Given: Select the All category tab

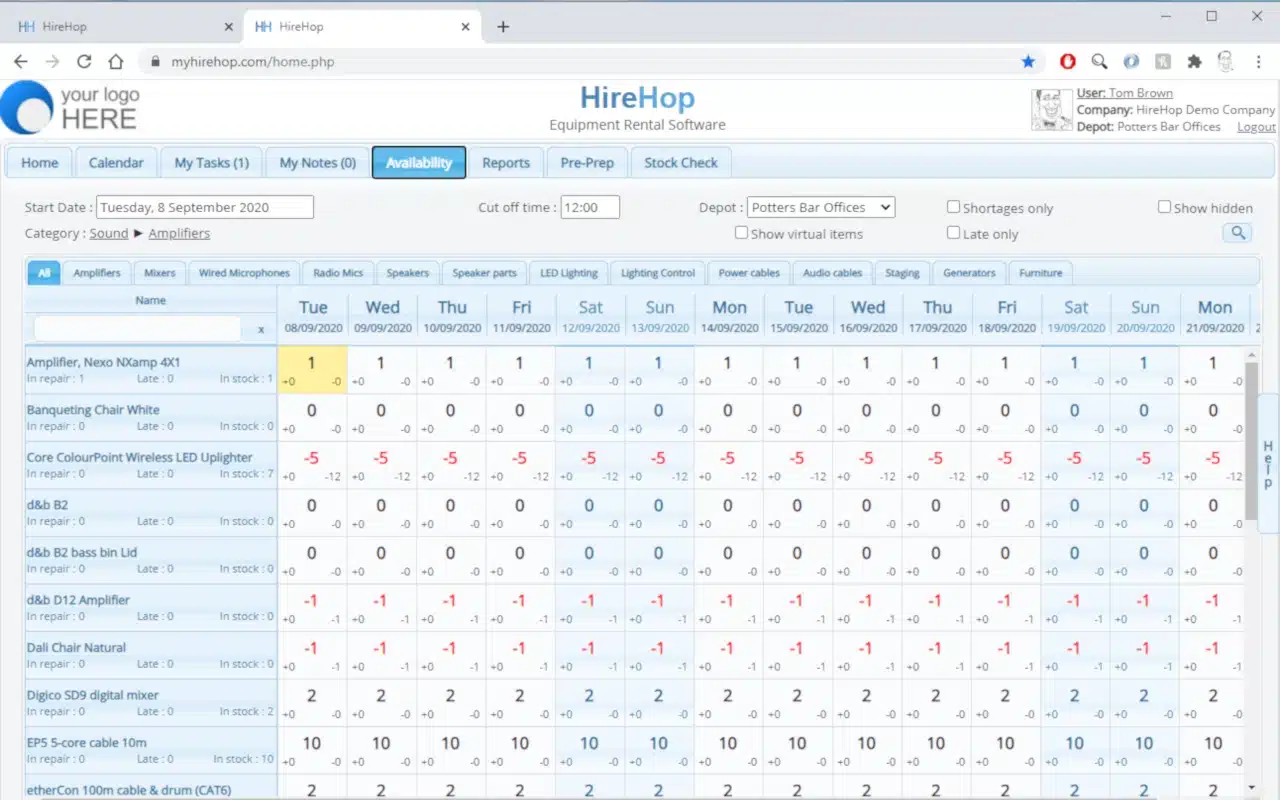Looking at the screenshot, I should pos(44,272).
